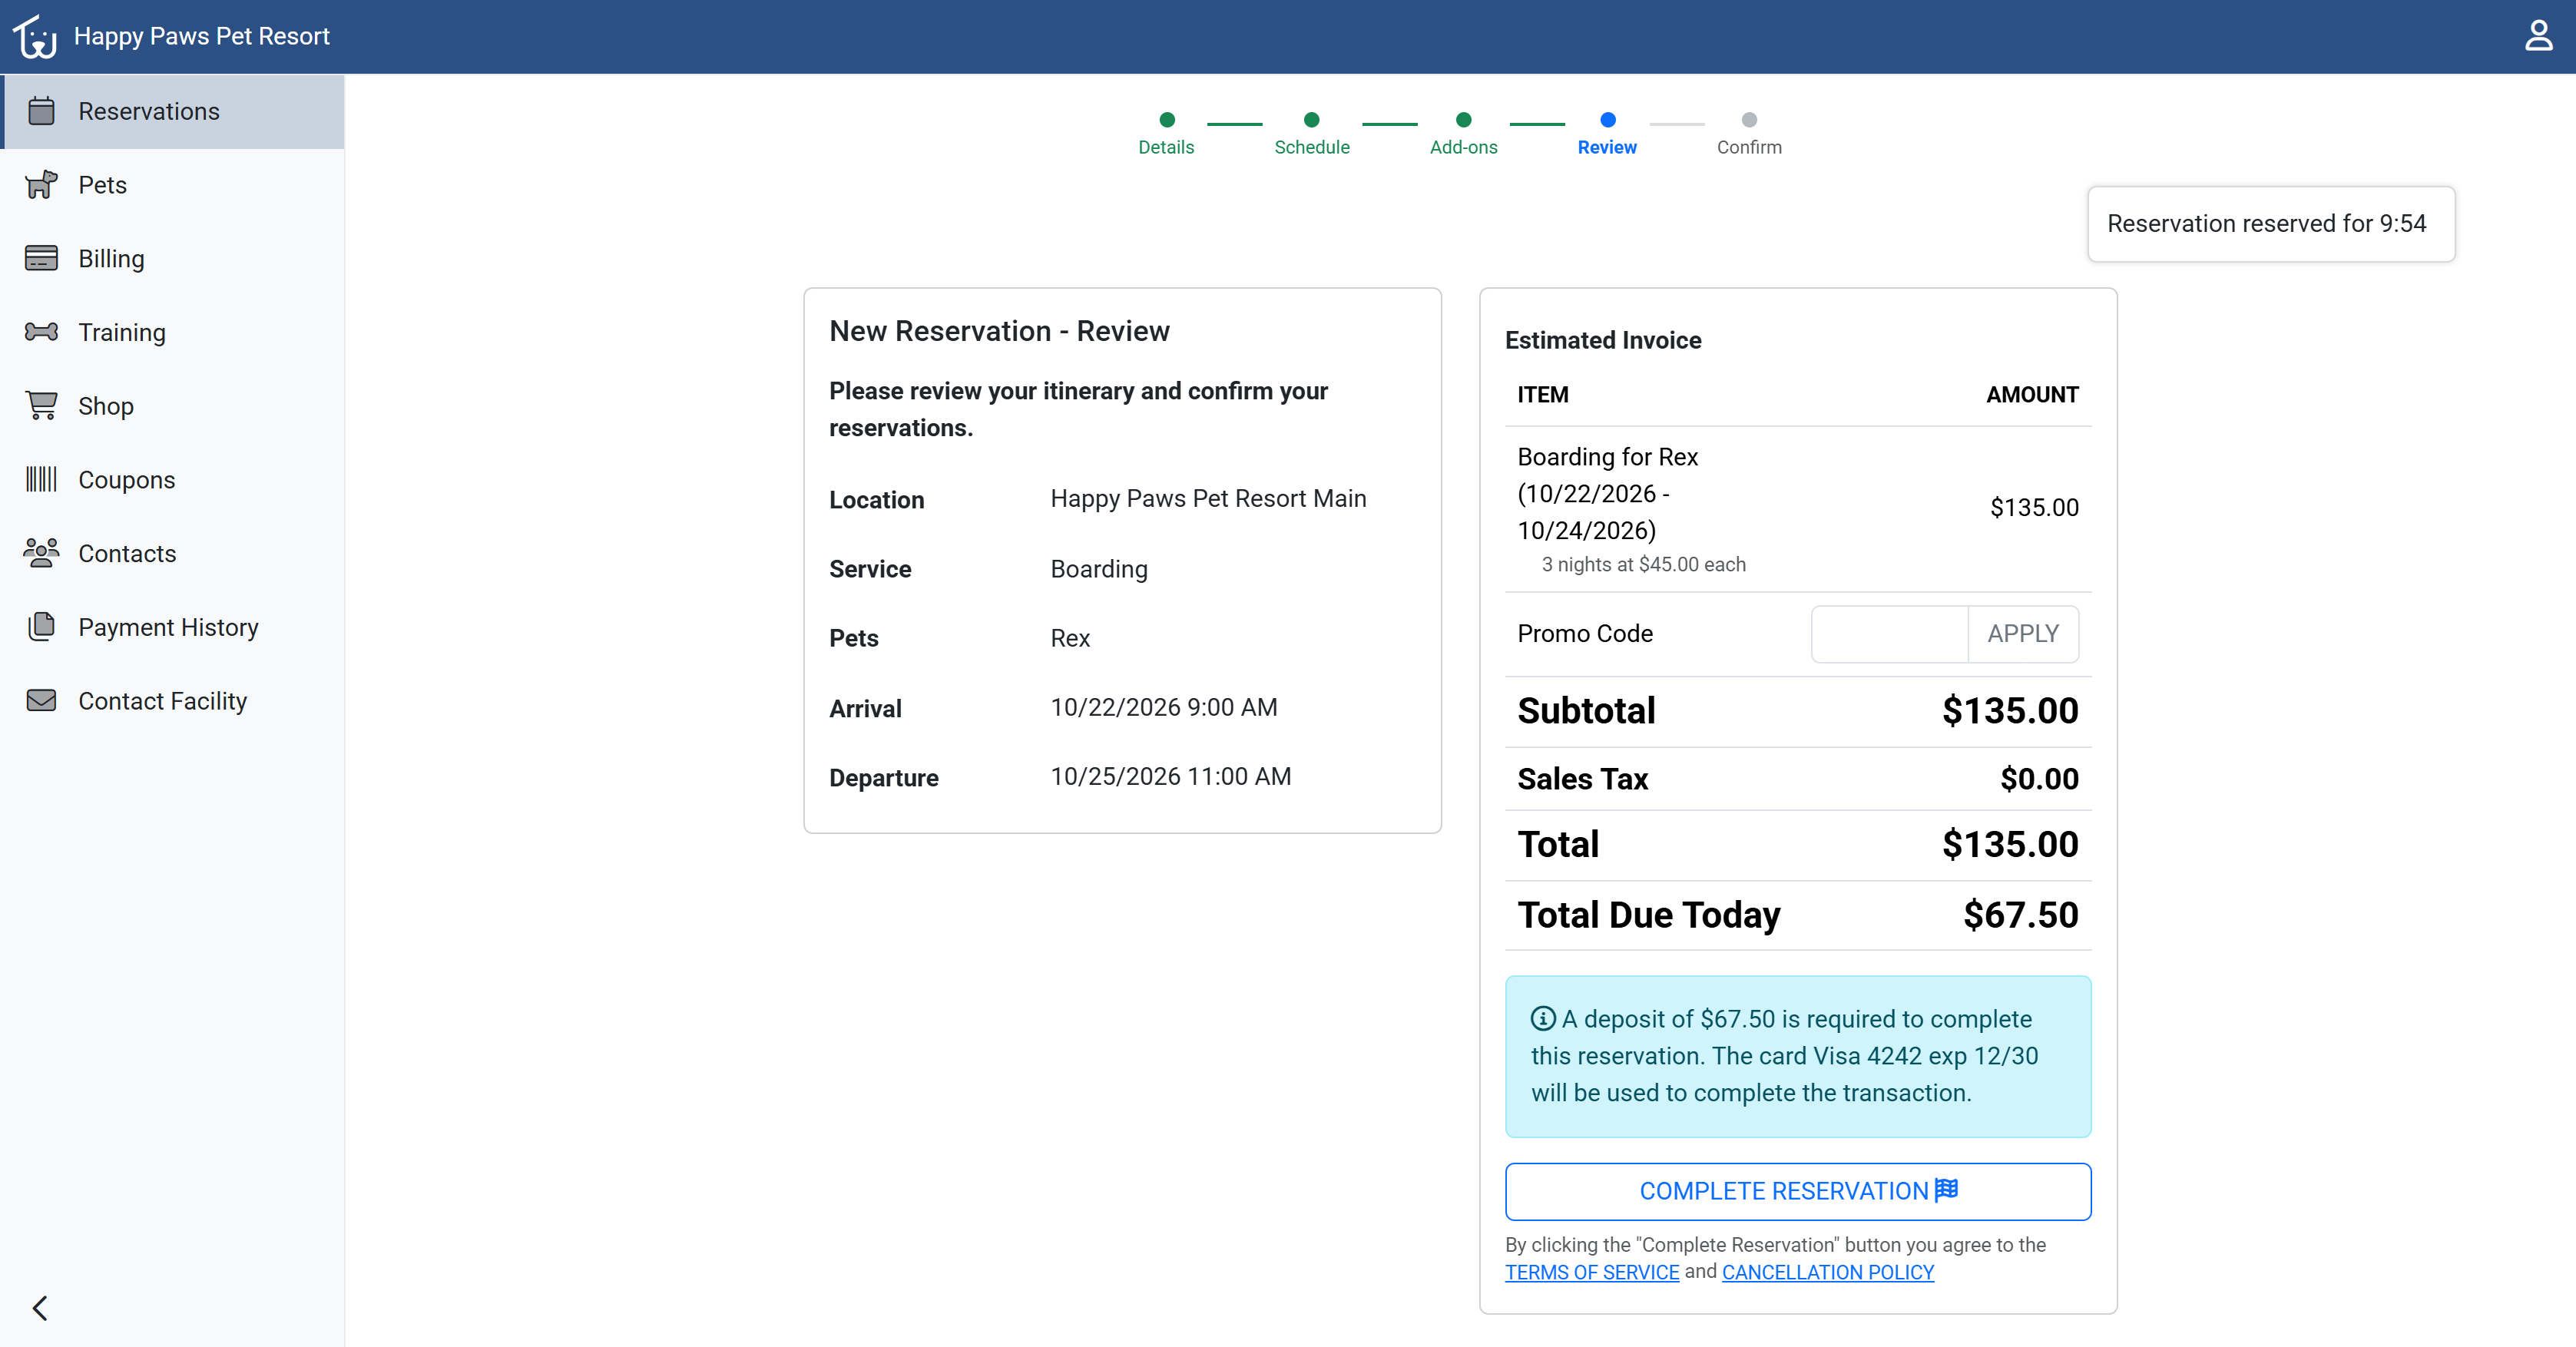Click the Departure value '10/25/2026 11:00 AM'
Viewport: 2576px width, 1347px height.
1171,776
